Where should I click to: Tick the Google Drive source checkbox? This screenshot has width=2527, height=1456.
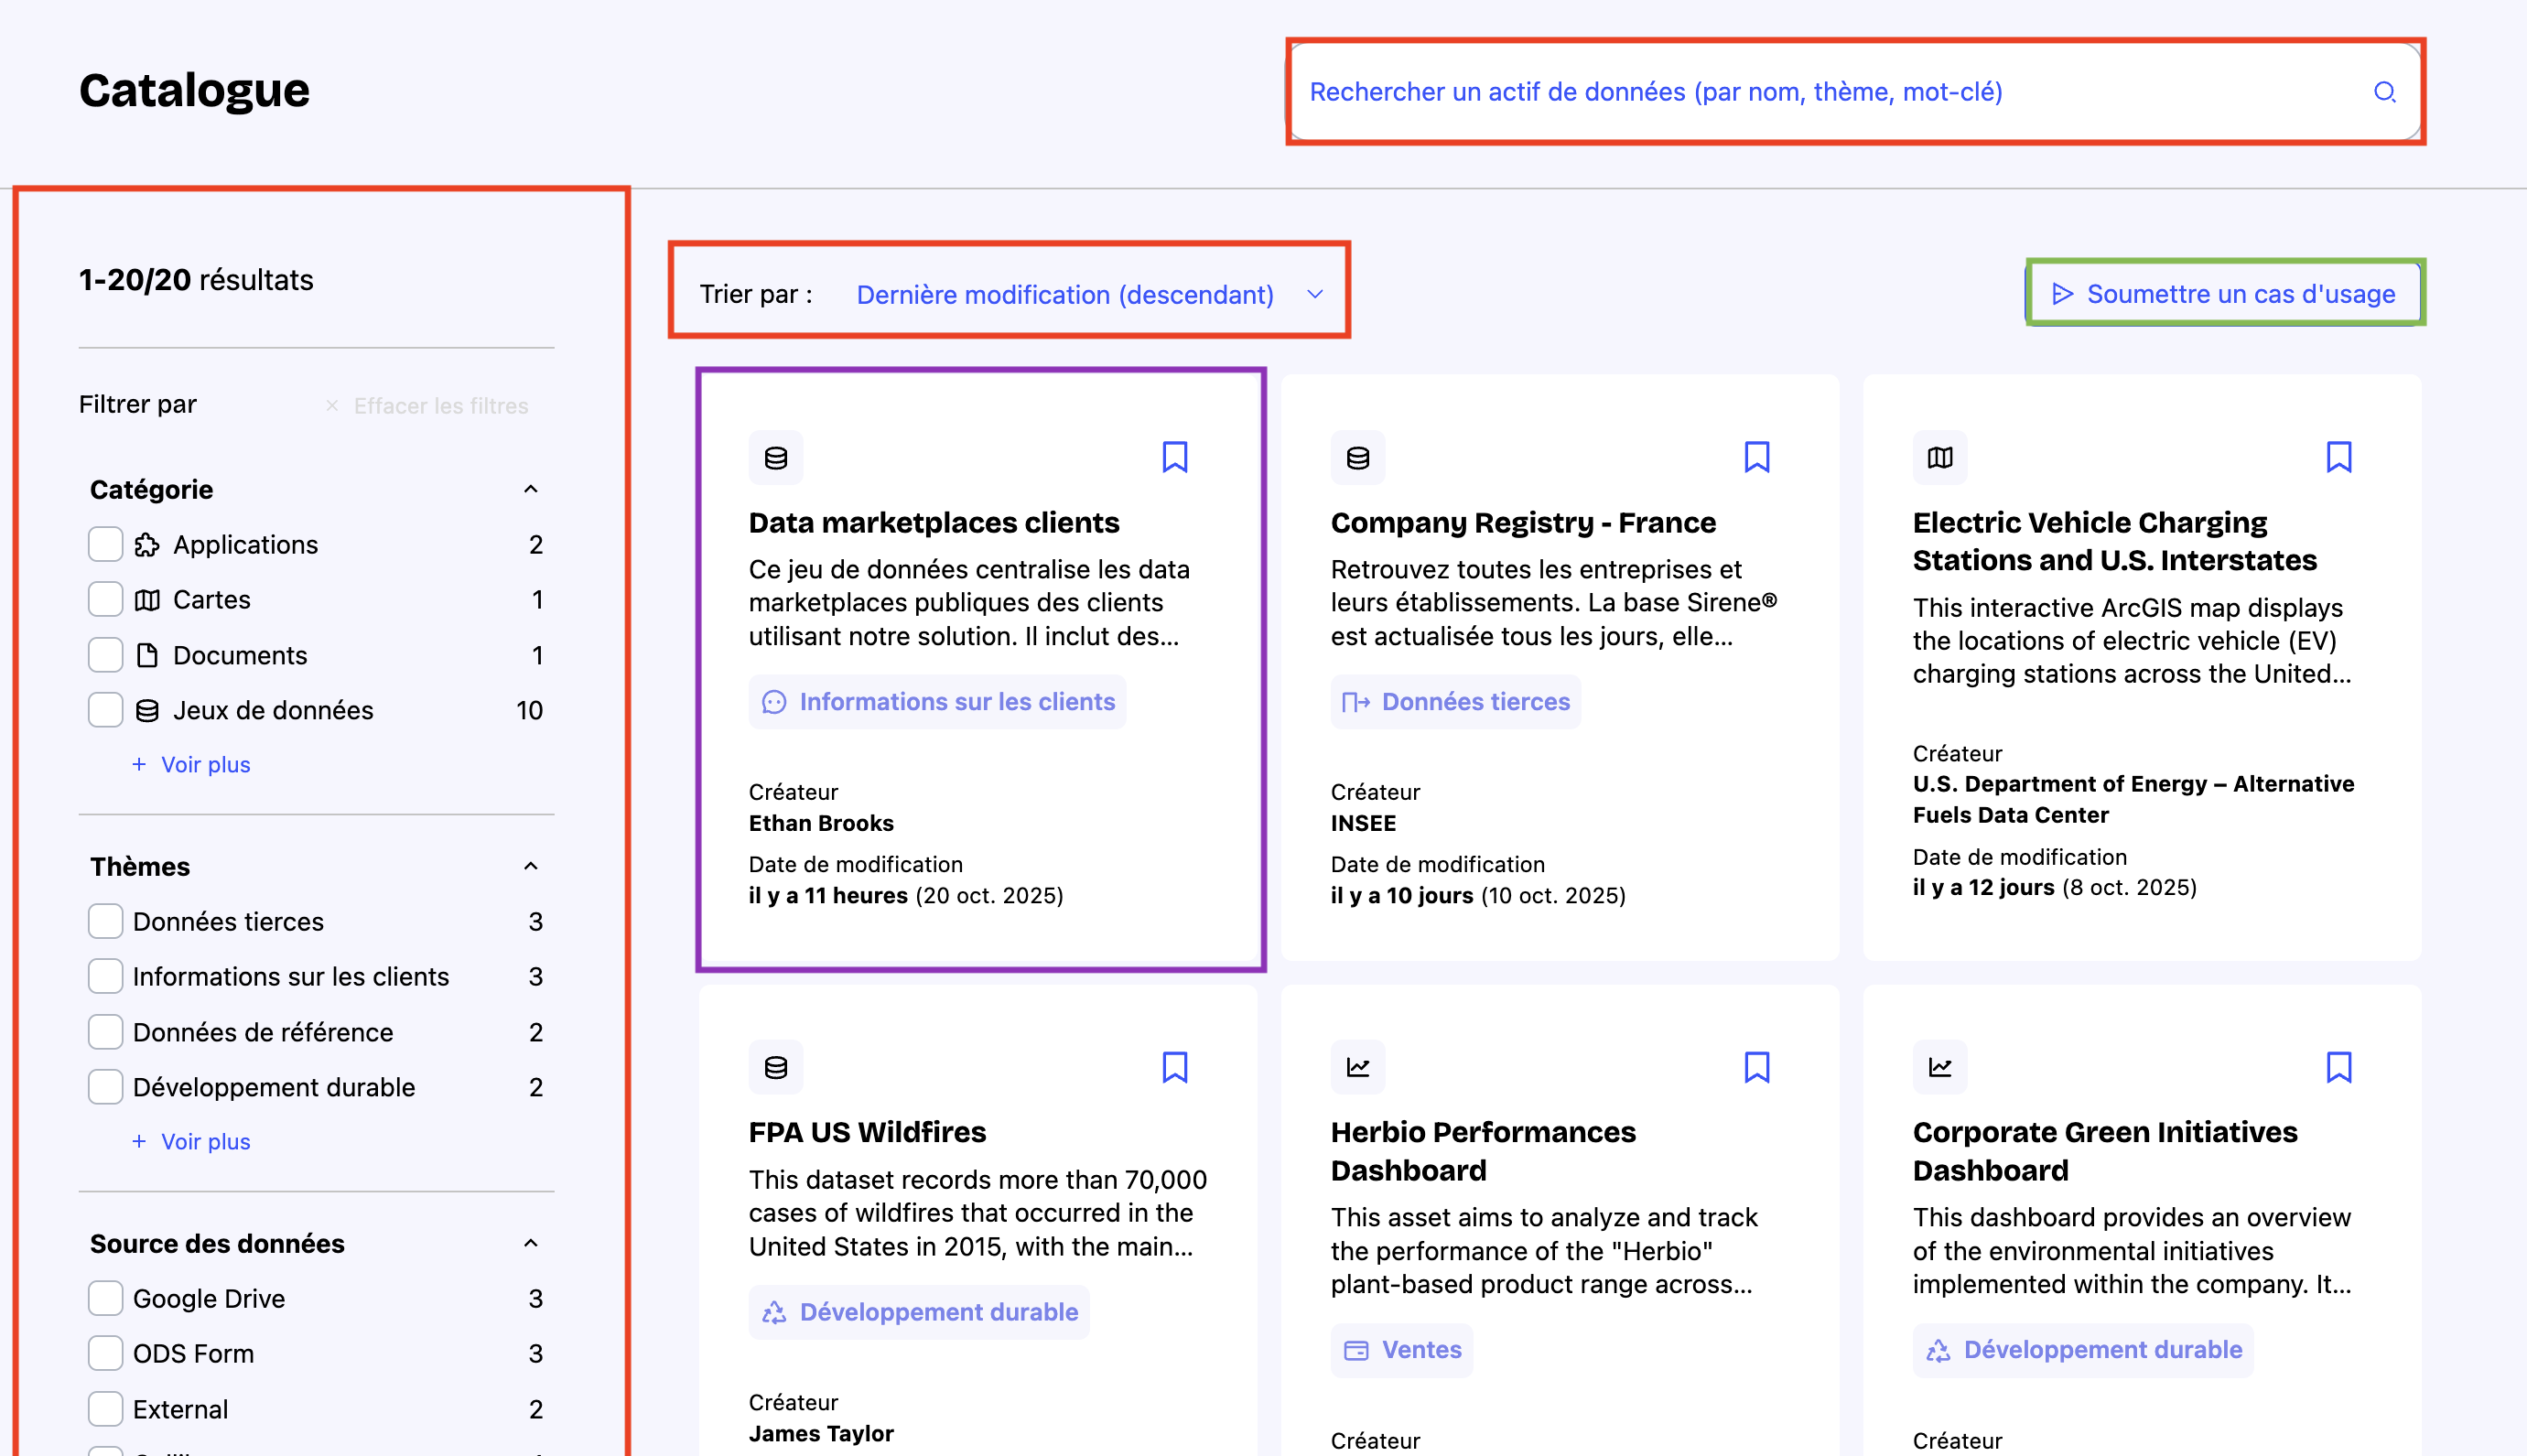point(105,1298)
